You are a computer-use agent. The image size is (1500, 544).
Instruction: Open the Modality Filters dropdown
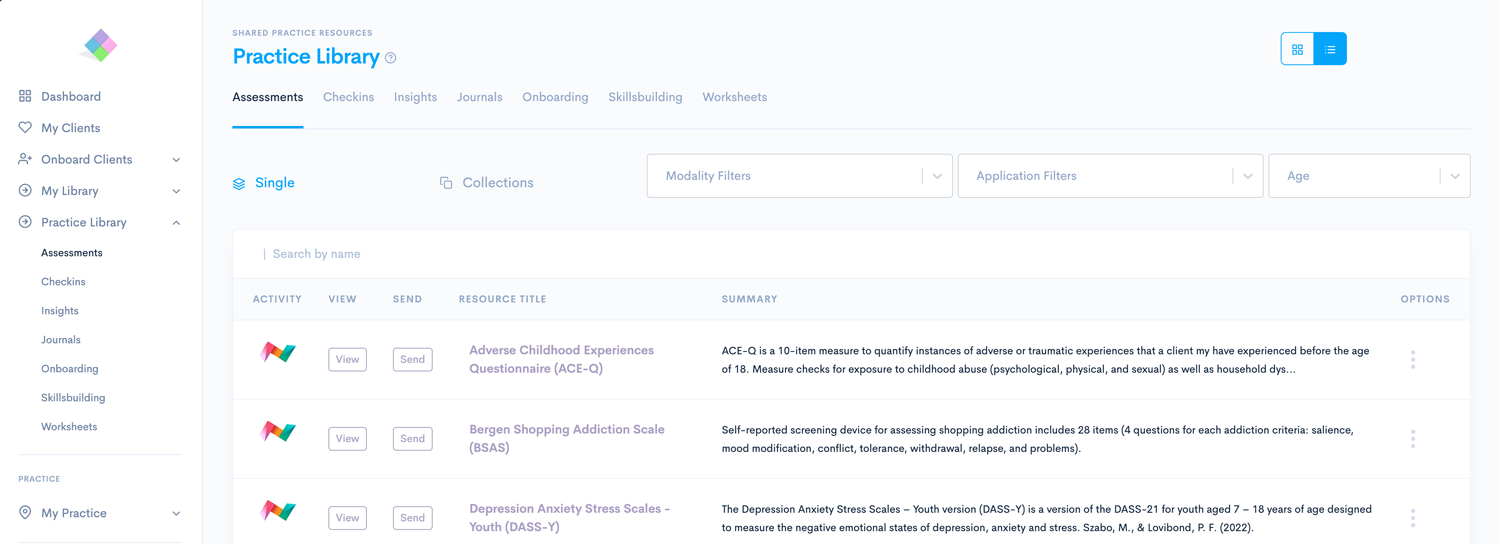click(800, 176)
